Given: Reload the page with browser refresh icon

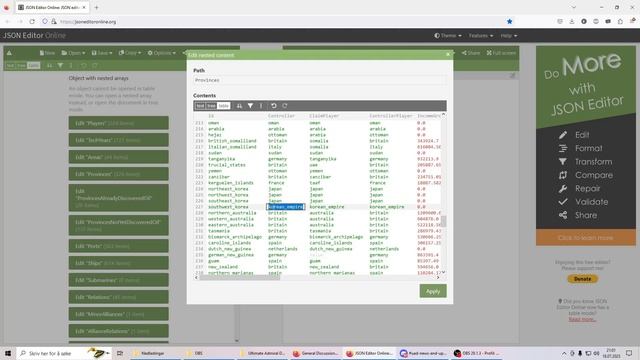Looking at the screenshot, I should coord(32,22).
